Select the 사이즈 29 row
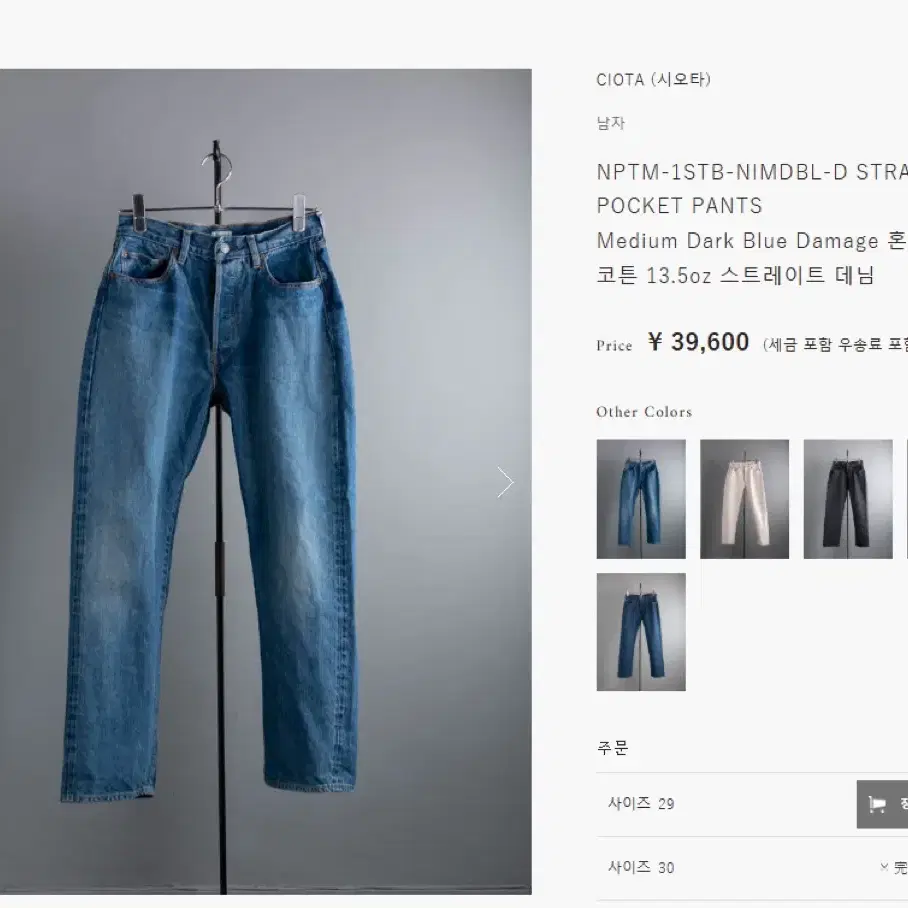This screenshot has width=908, height=908. coord(752,804)
